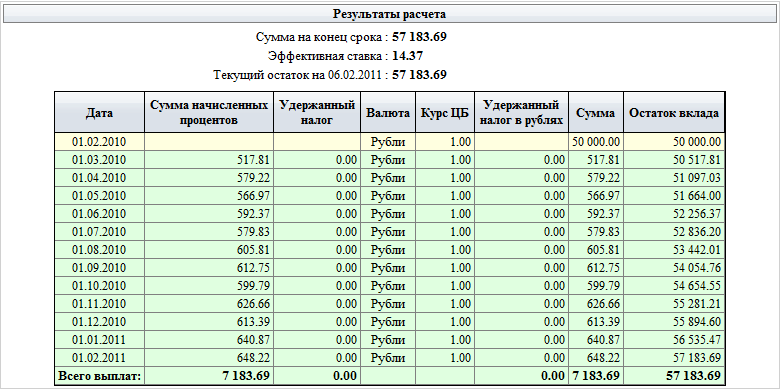
Task: Select the date cell 01.01.2011
Action: point(99,340)
